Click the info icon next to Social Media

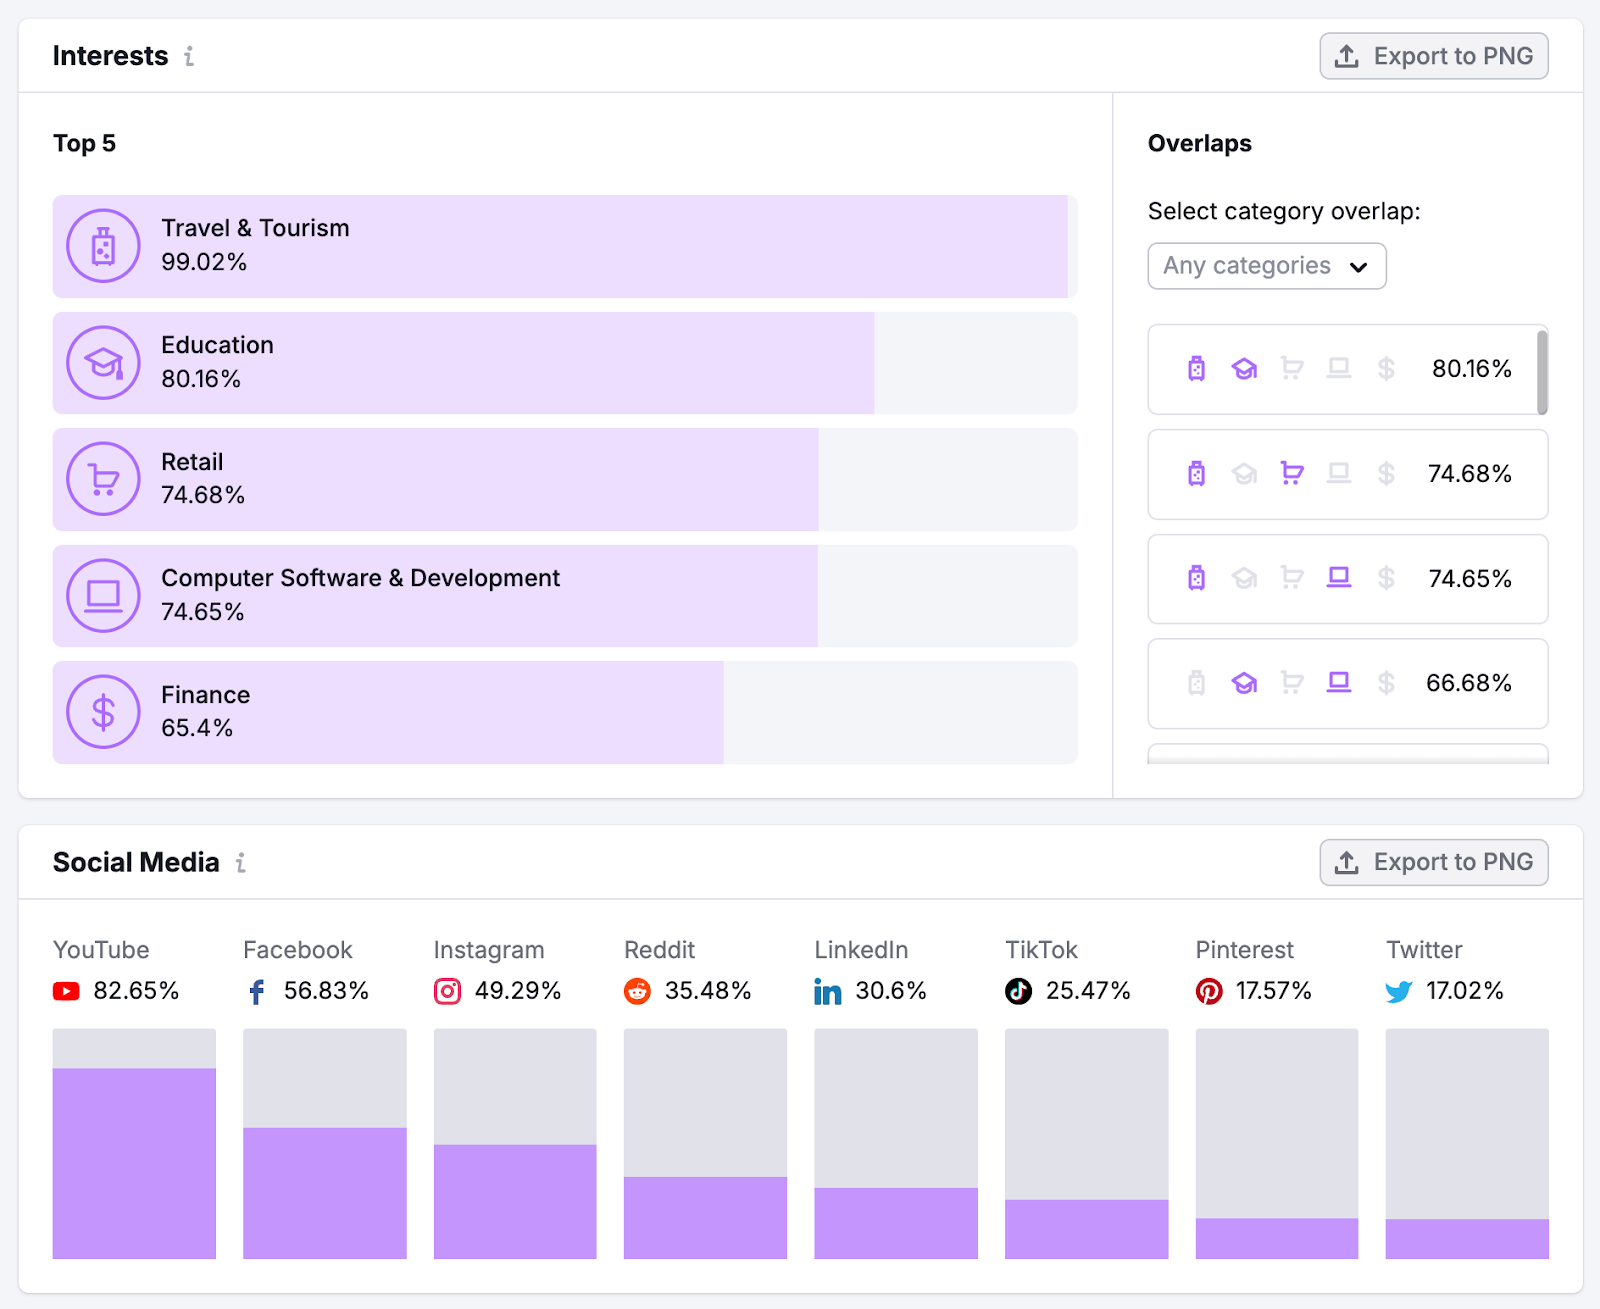(241, 862)
